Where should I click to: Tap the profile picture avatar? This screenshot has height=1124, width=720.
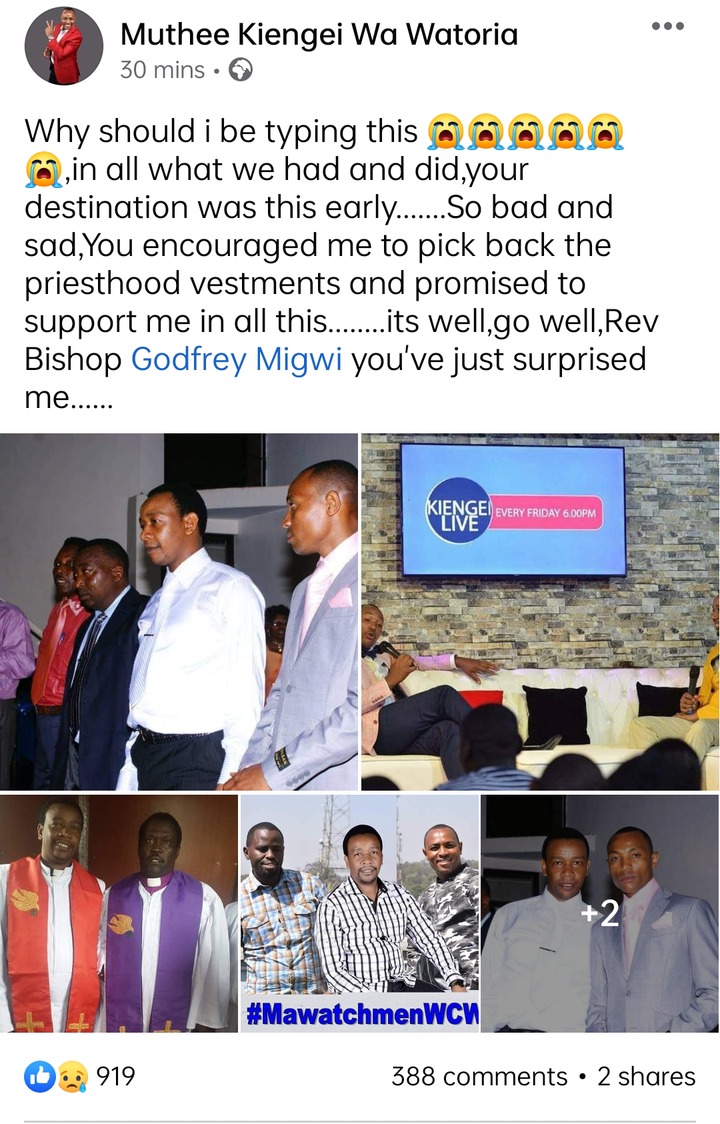coord(64,46)
